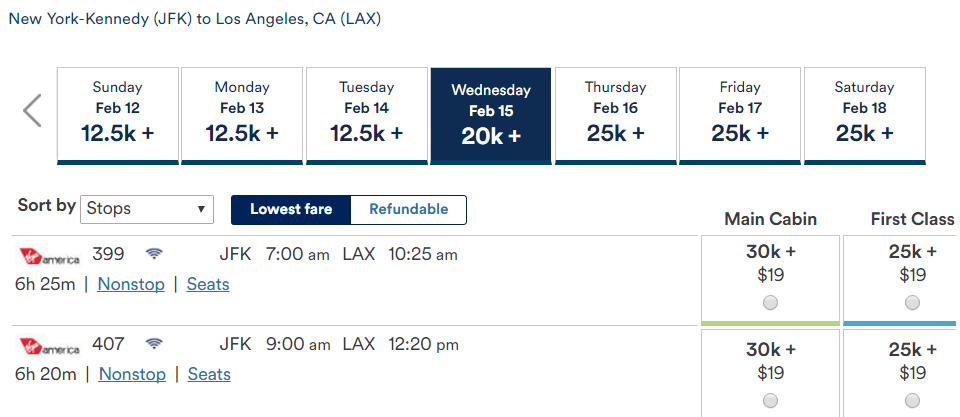The height and width of the screenshot is (417, 960).
Task: Select Main Cabin fare for flight 407
Action: (x=770, y=400)
